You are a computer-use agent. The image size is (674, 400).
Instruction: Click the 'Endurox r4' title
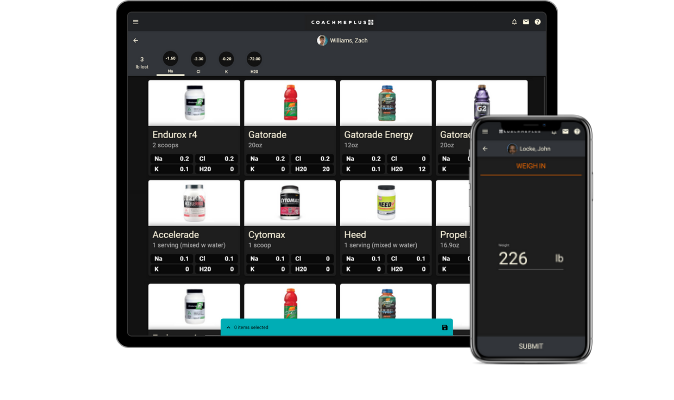click(x=175, y=135)
